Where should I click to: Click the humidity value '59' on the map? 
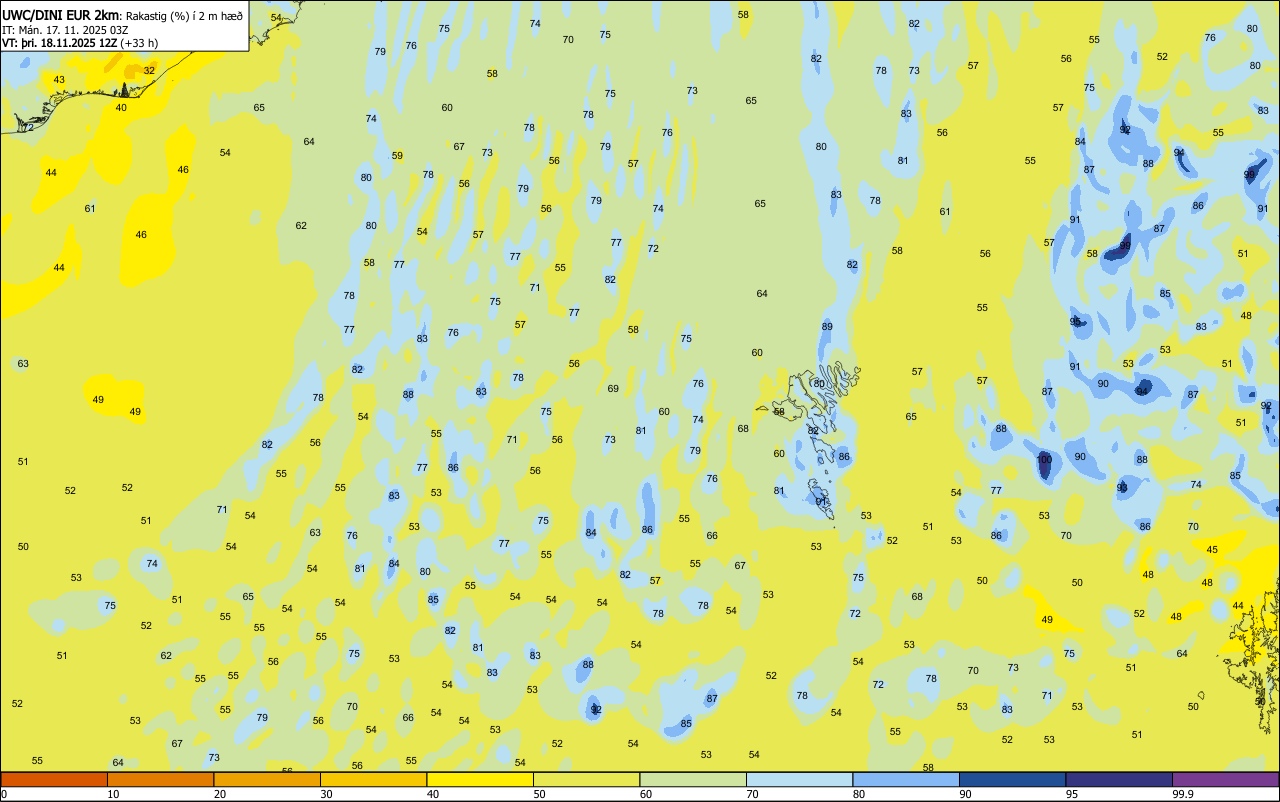pyautogui.click(x=397, y=156)
